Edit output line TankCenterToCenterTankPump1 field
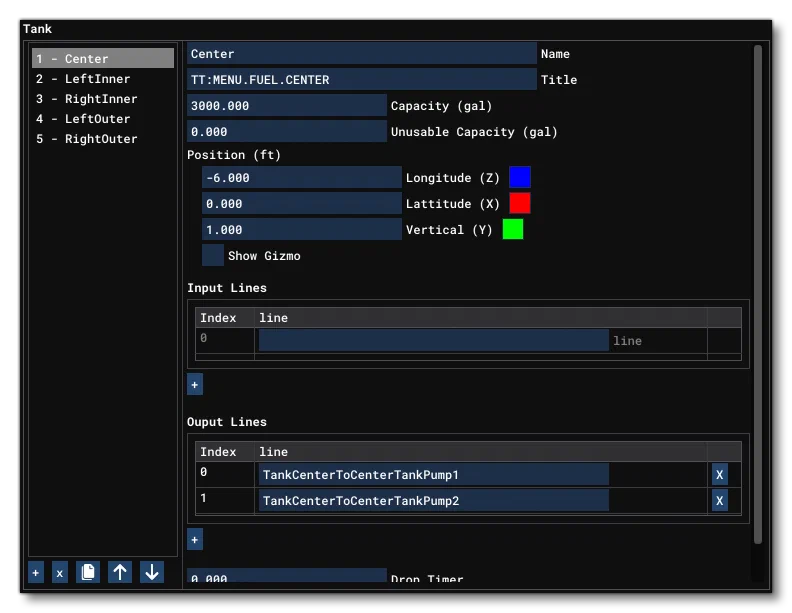This screenshot has height=613, width=792. coord(433,475)
